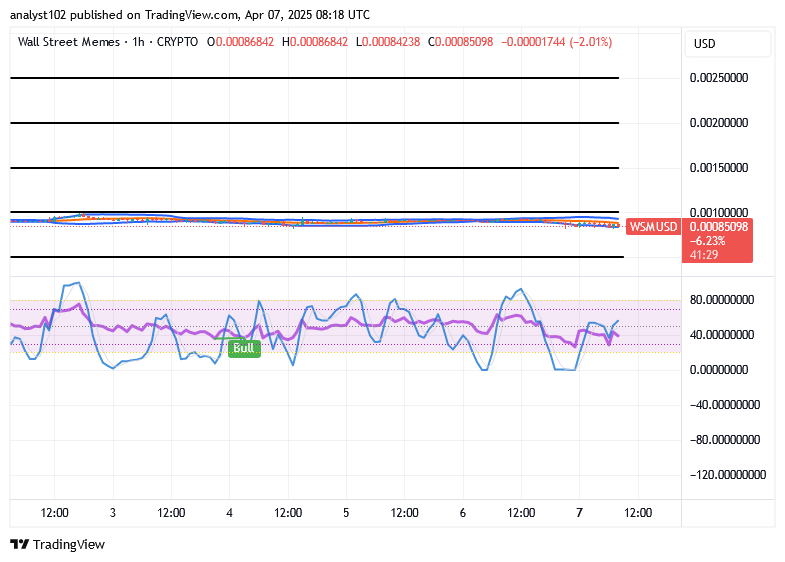Click the date label 4 on time axis
785x562 pixels.
[229, 513]
